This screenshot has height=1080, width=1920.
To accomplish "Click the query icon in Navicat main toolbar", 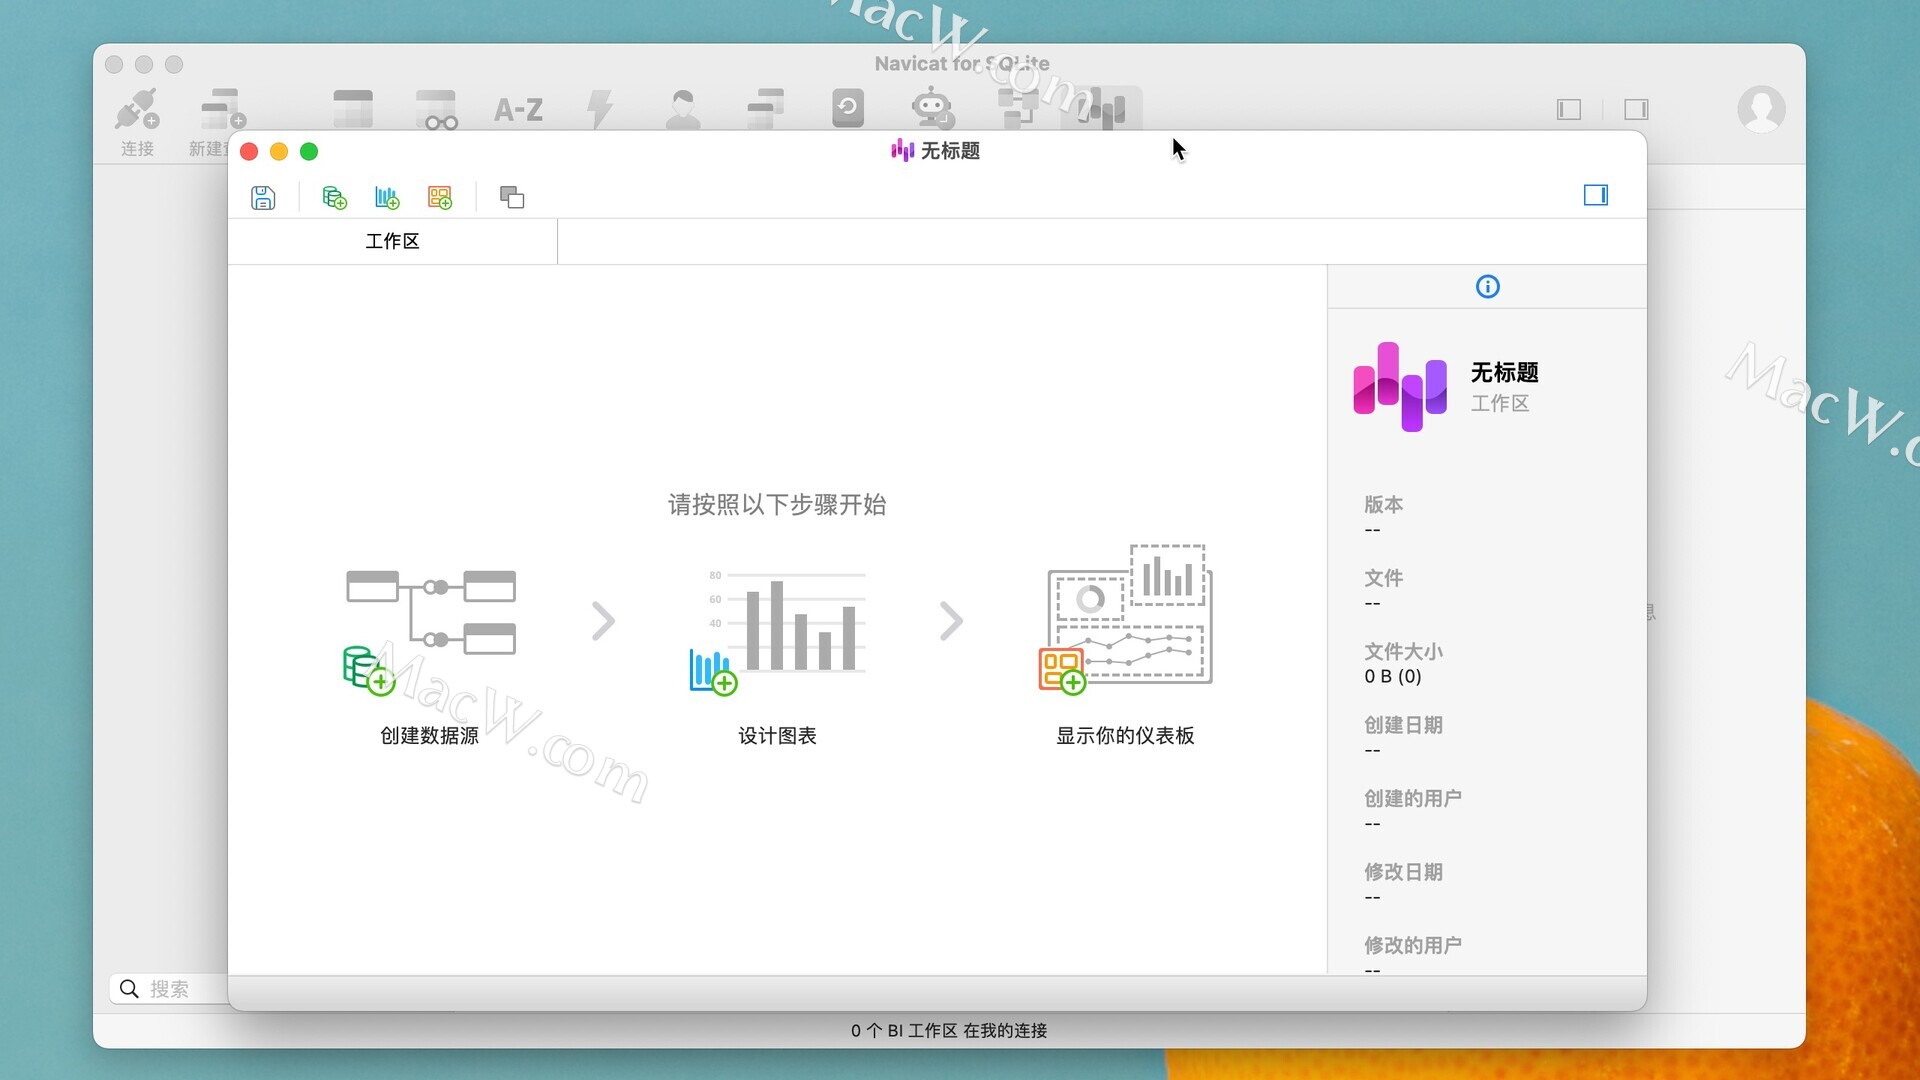I will [765, 109].
